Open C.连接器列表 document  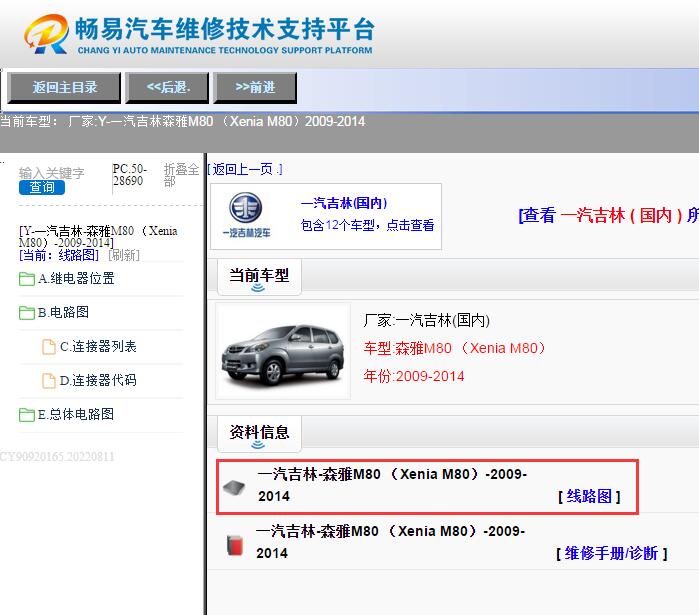coord(98,346)
